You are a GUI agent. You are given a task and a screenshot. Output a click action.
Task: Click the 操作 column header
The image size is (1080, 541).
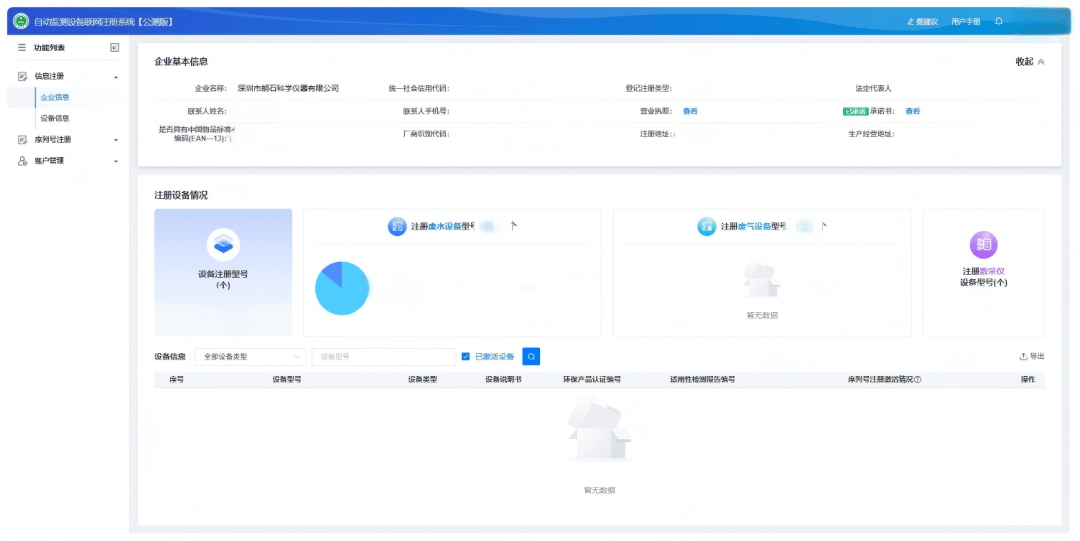coord(1028,380)
